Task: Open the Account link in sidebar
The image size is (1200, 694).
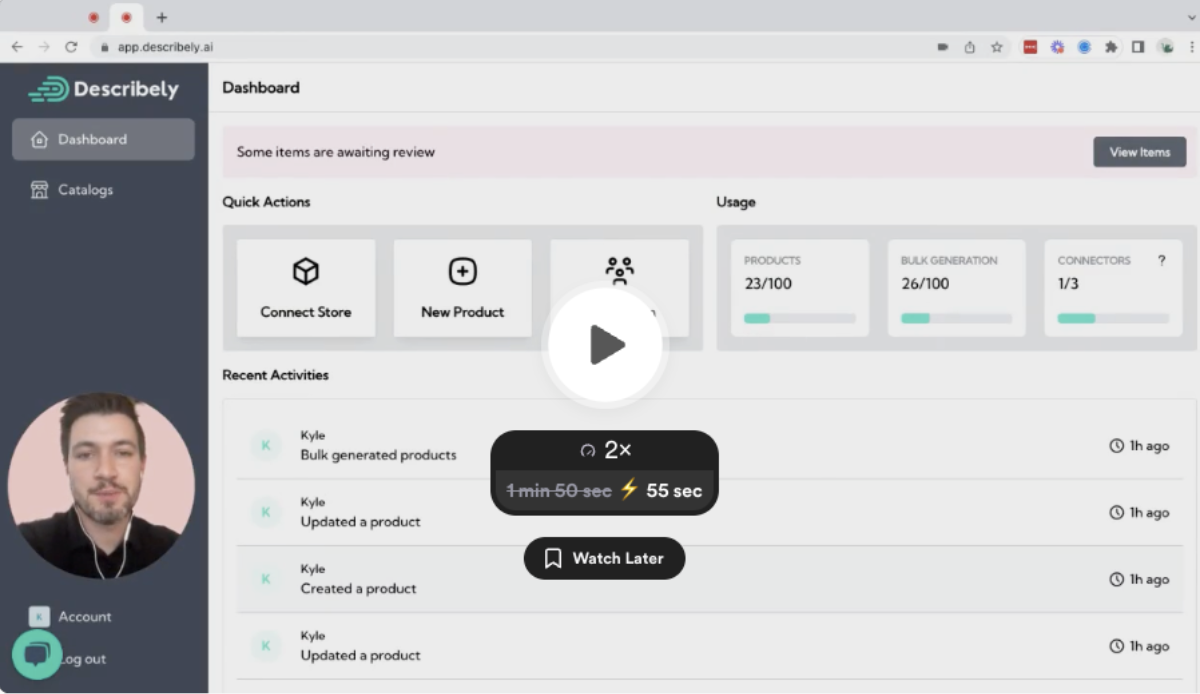Action: tap(84, 616)
